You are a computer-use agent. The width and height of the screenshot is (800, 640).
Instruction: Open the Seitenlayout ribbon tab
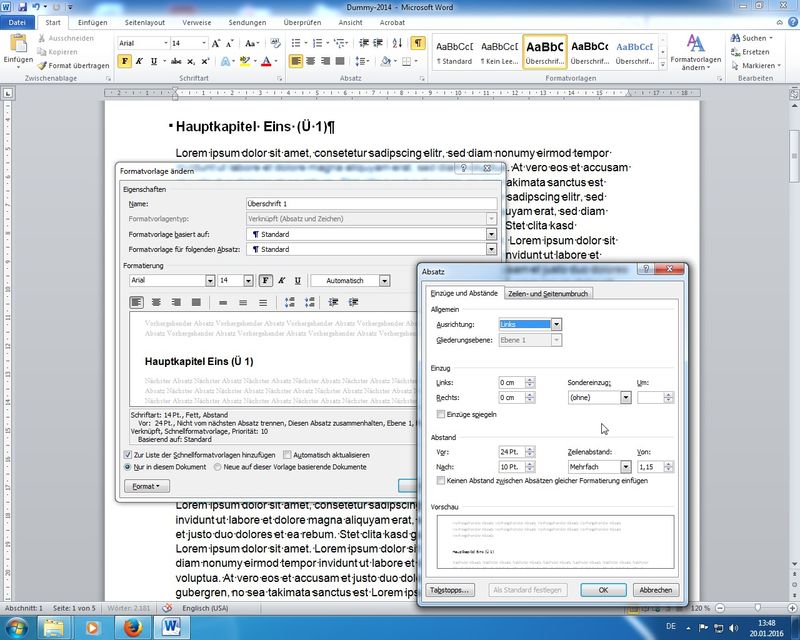[x=146, y=21]
